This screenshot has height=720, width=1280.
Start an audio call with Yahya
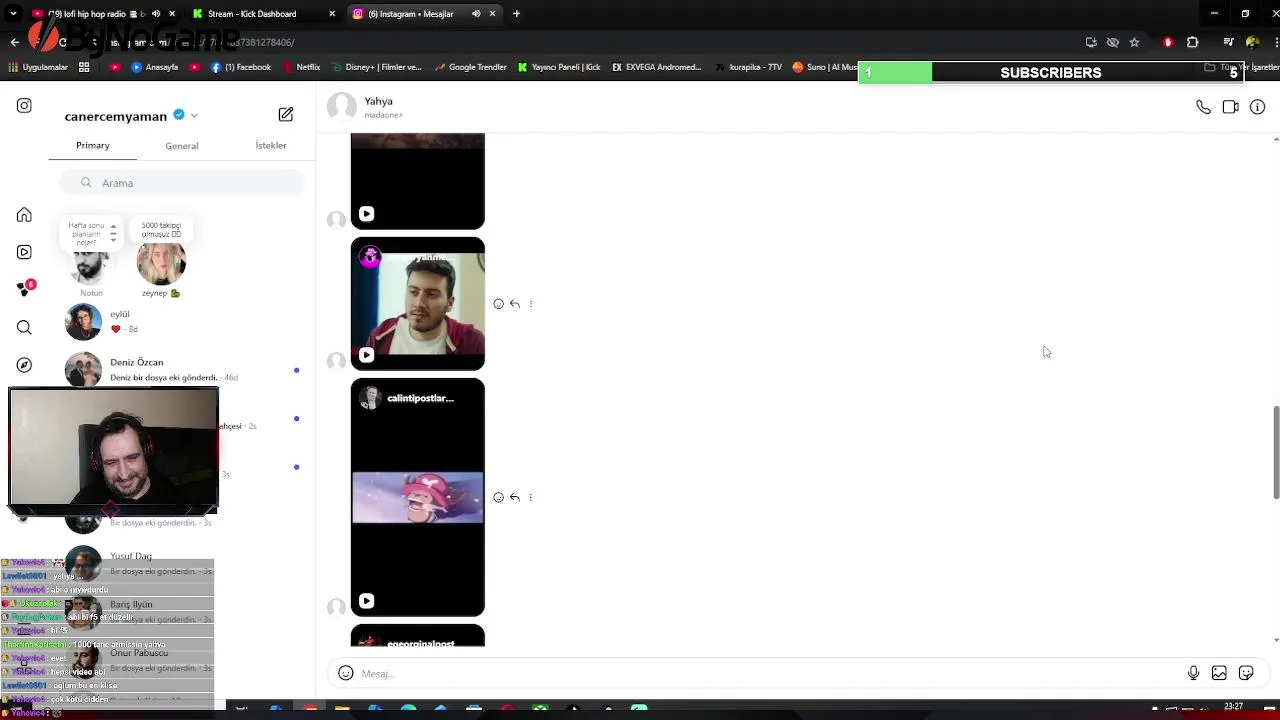click(1203, 107)
